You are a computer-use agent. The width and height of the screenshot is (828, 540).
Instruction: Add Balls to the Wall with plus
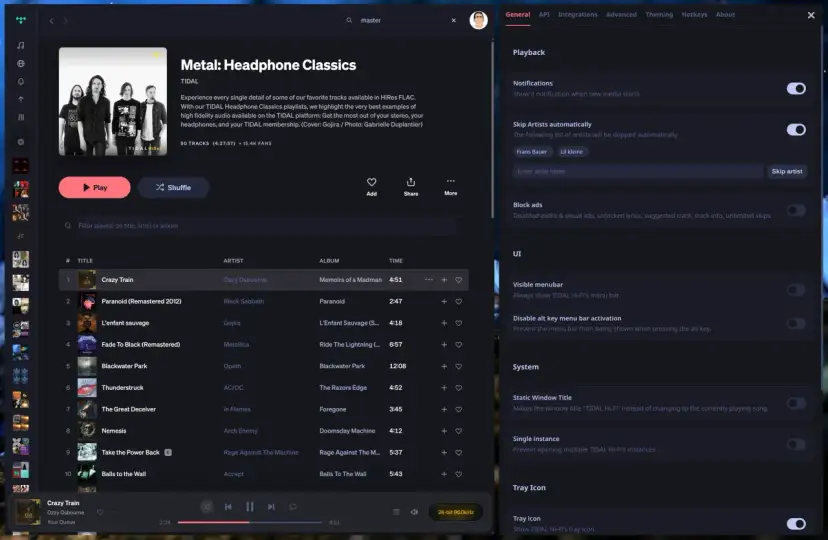coord(444,474)
